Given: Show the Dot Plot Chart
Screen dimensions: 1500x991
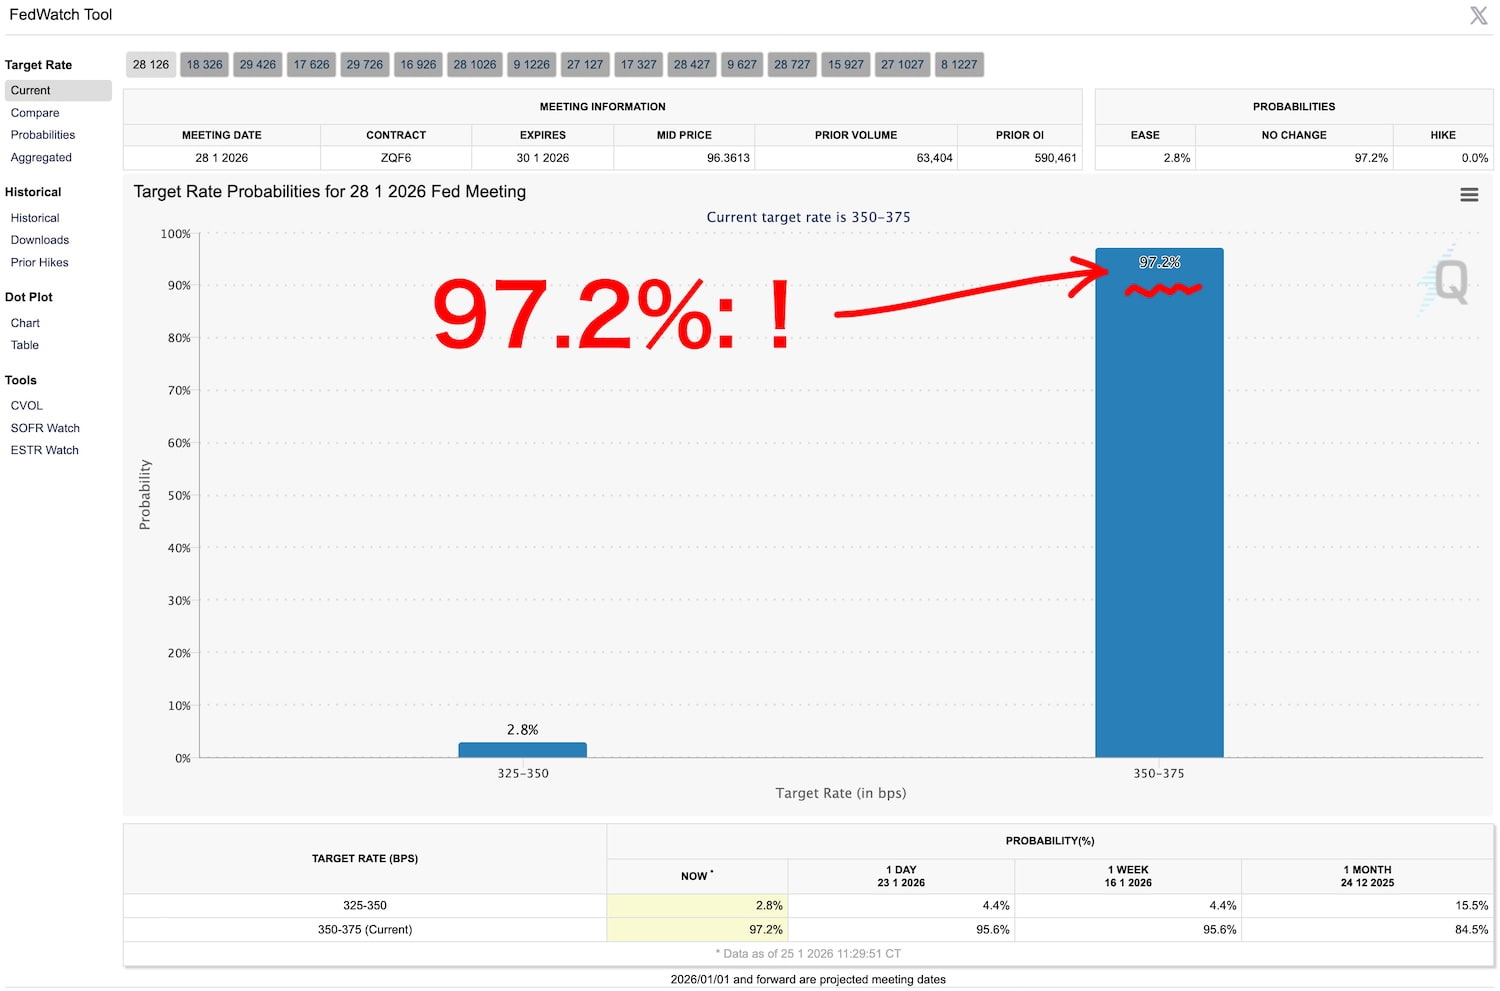Looking at the screenshot, I should (26, 323).
